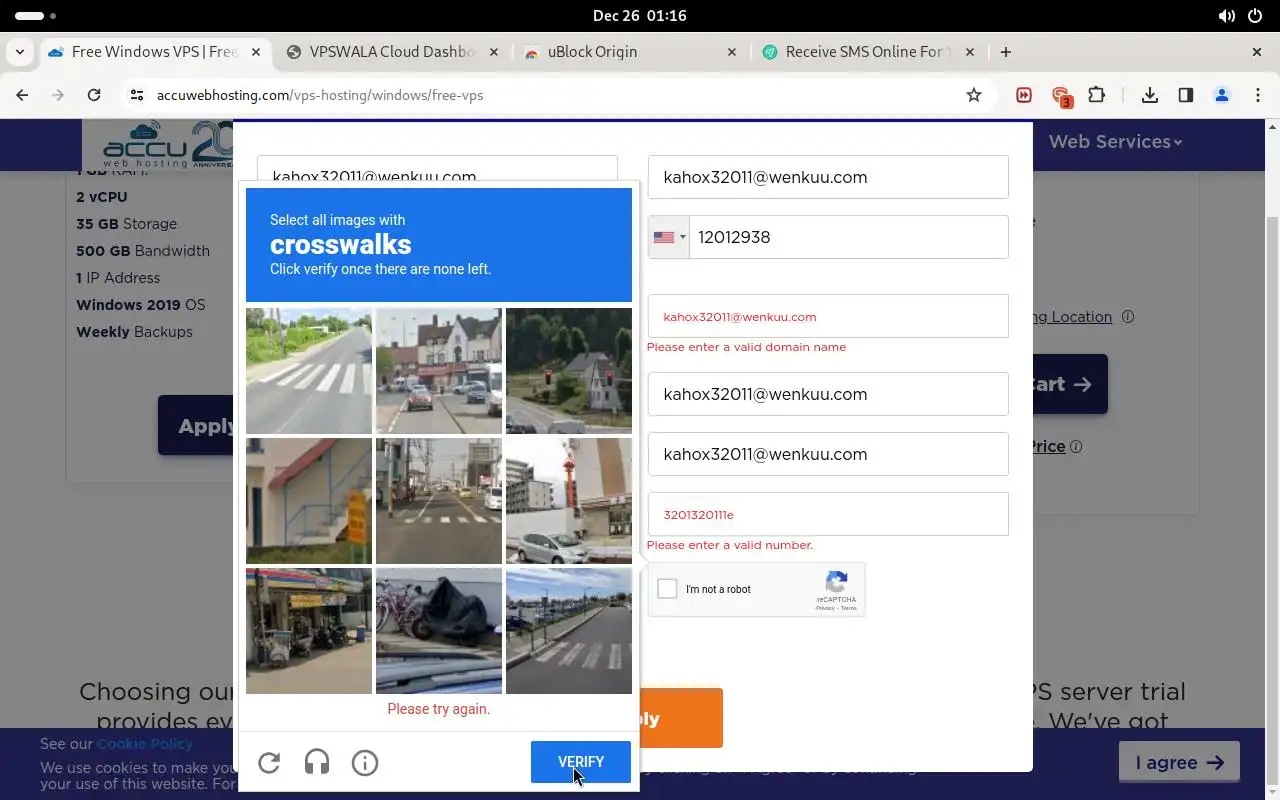Click the VERIFY button

point(581,762)
